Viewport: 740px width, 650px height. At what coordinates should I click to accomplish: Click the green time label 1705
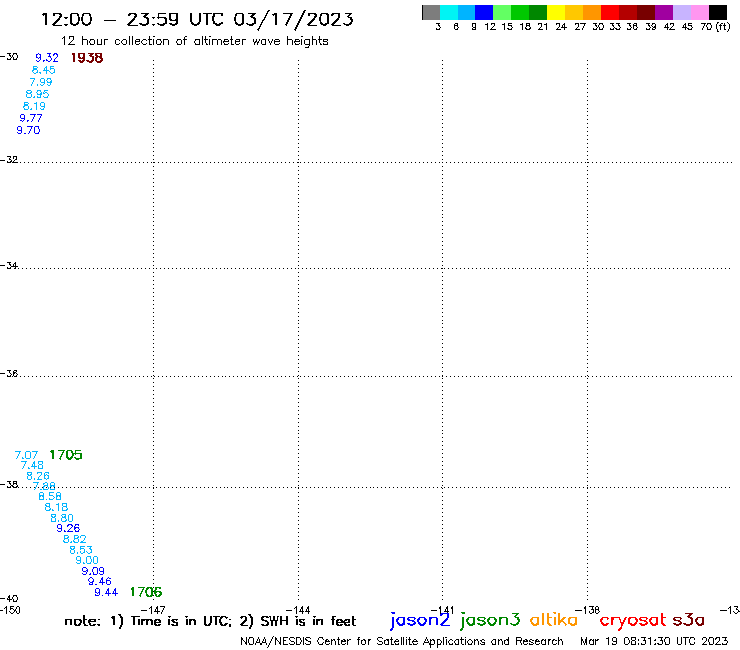(x=66, y=455)
